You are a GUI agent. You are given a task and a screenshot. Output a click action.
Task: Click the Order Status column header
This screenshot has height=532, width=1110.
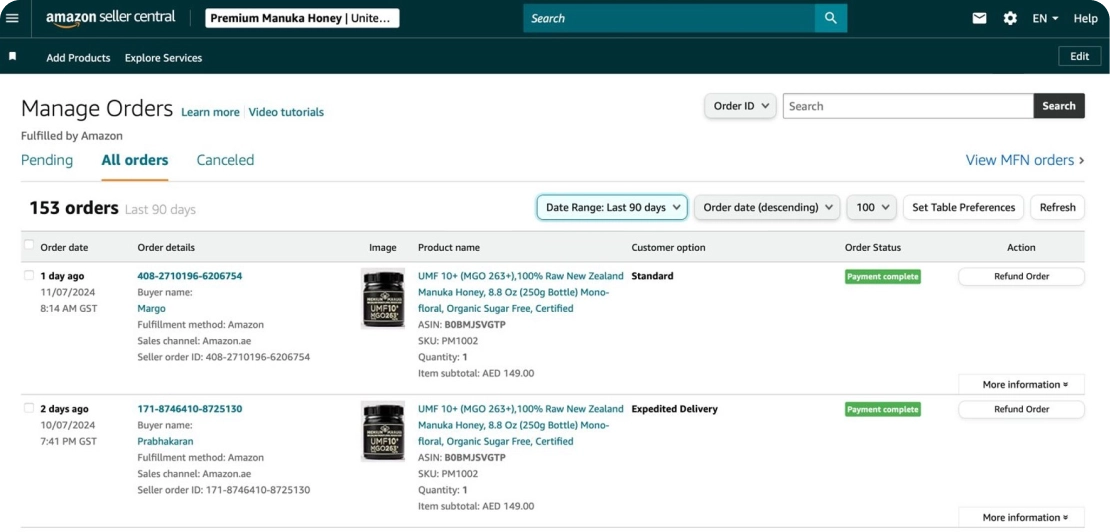pos(873,248)
